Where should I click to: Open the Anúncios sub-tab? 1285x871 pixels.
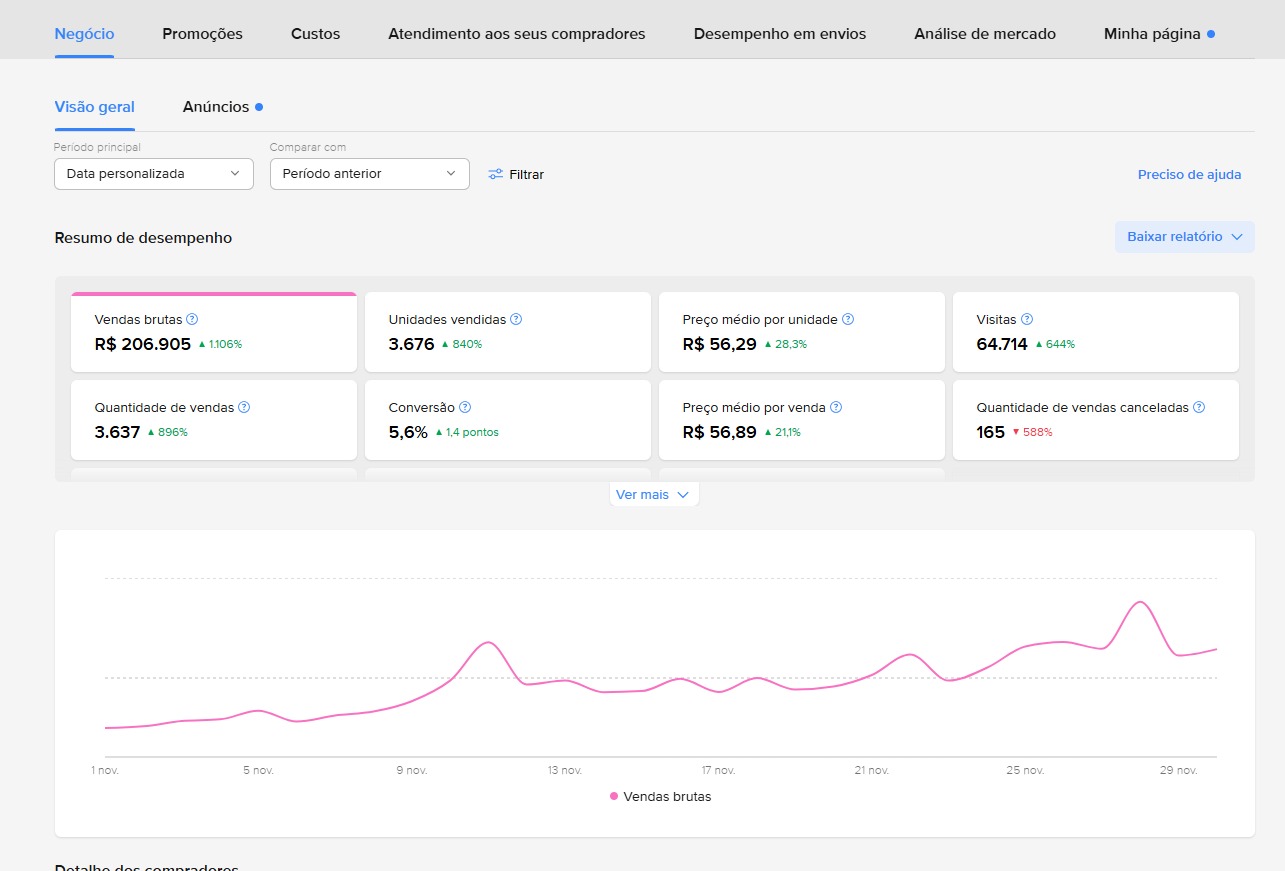216,107
